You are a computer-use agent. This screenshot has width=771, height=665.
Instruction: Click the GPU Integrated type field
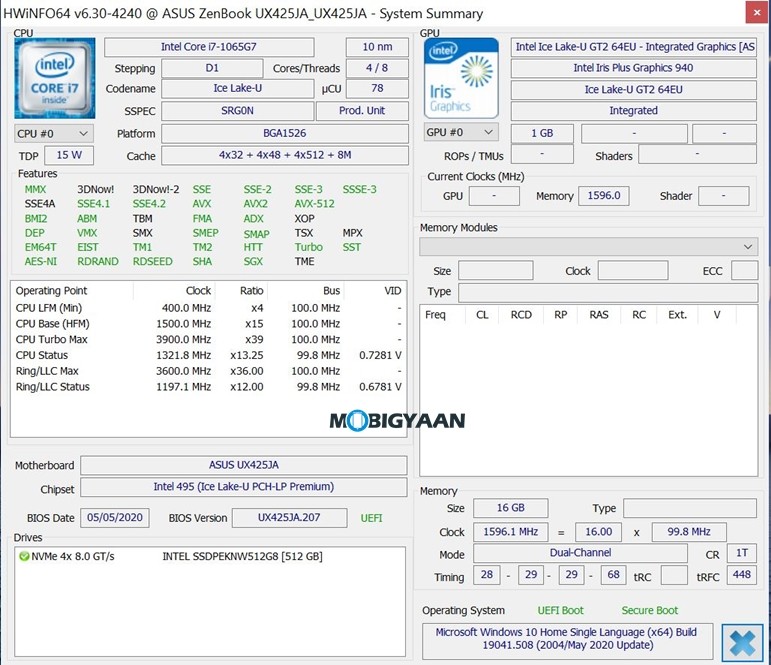[633, 111]
